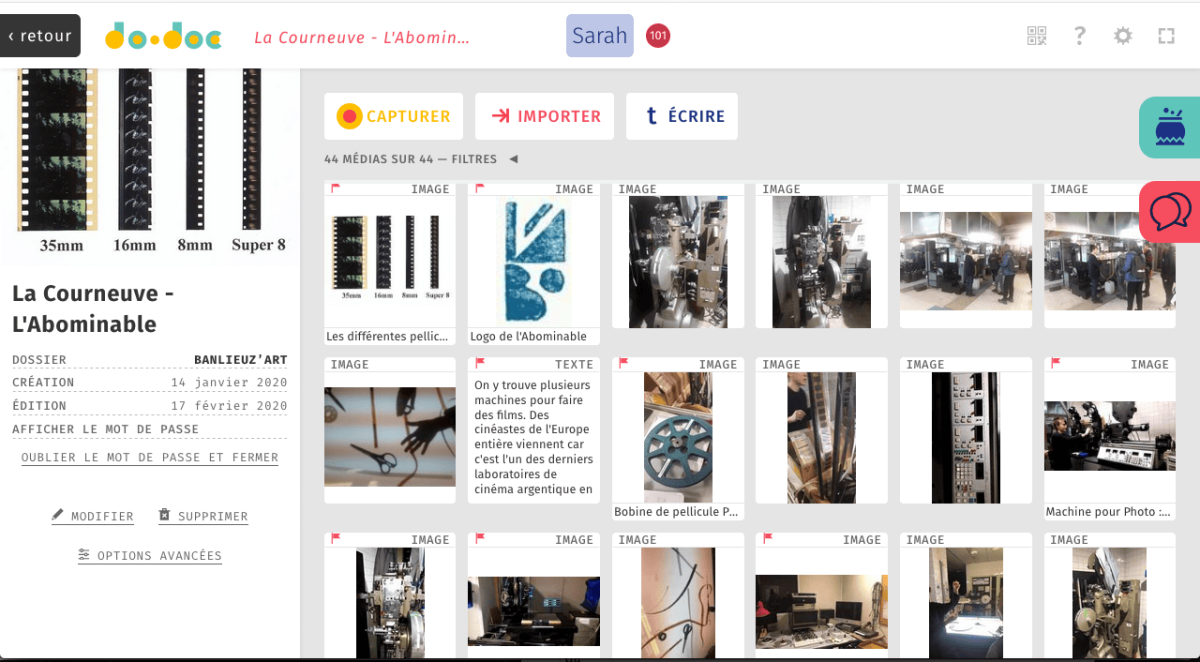Image resolution: width=1200 pixels, height=662 pixels.
Task: Go back using the retour button
Action: (40, 36)
